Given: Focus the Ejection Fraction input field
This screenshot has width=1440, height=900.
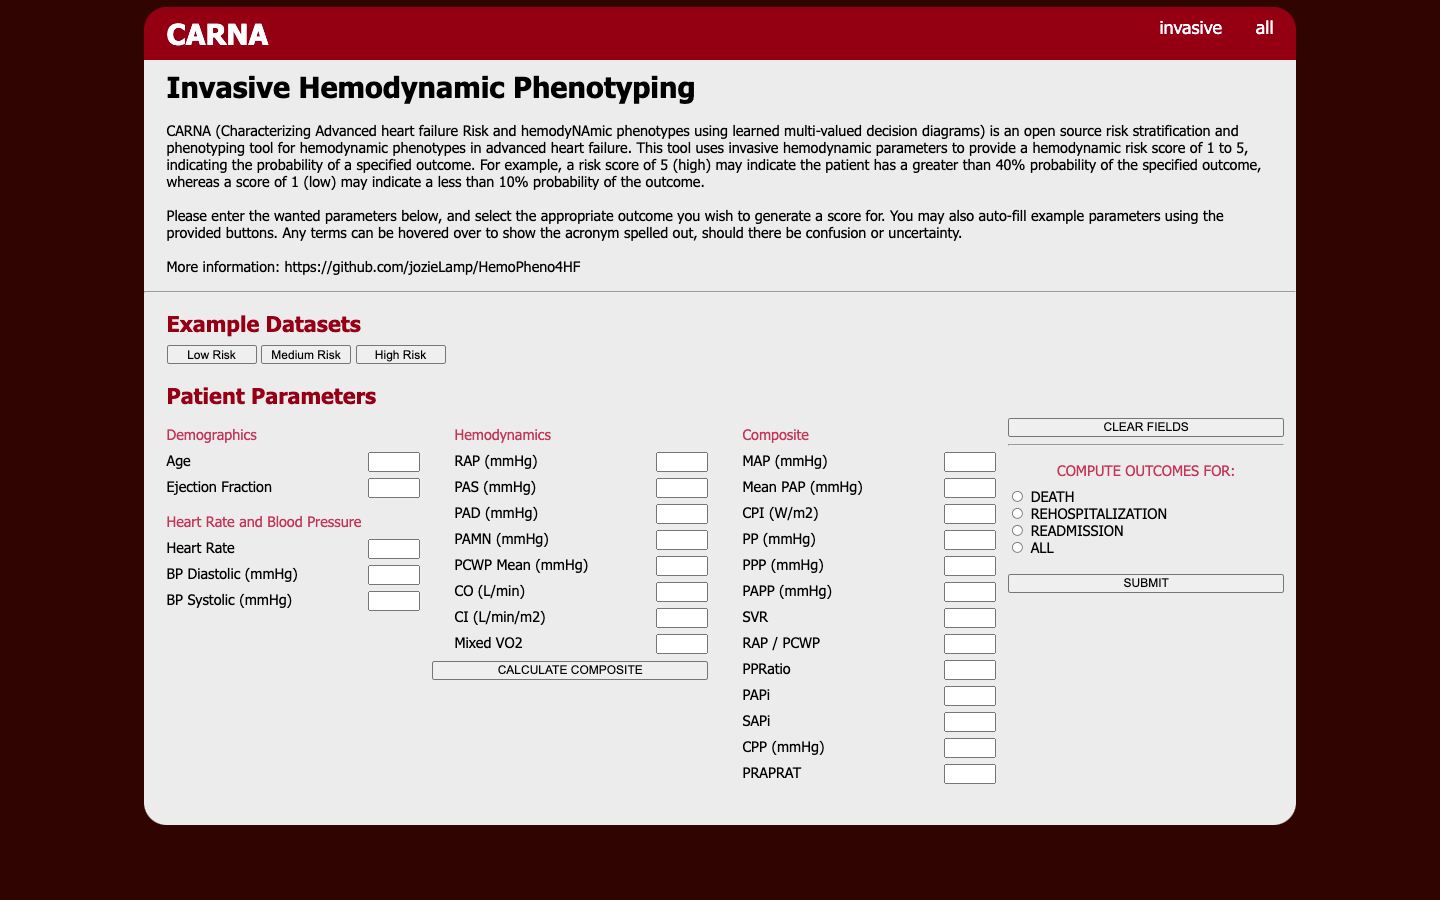Looking at the screenshot, I should tap(394, 488).
